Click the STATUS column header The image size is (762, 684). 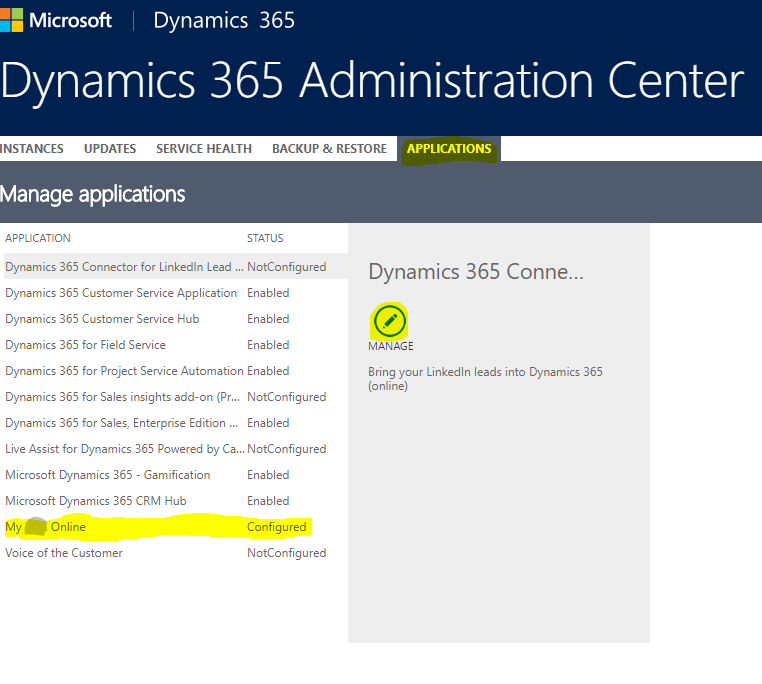coord(265,238)
